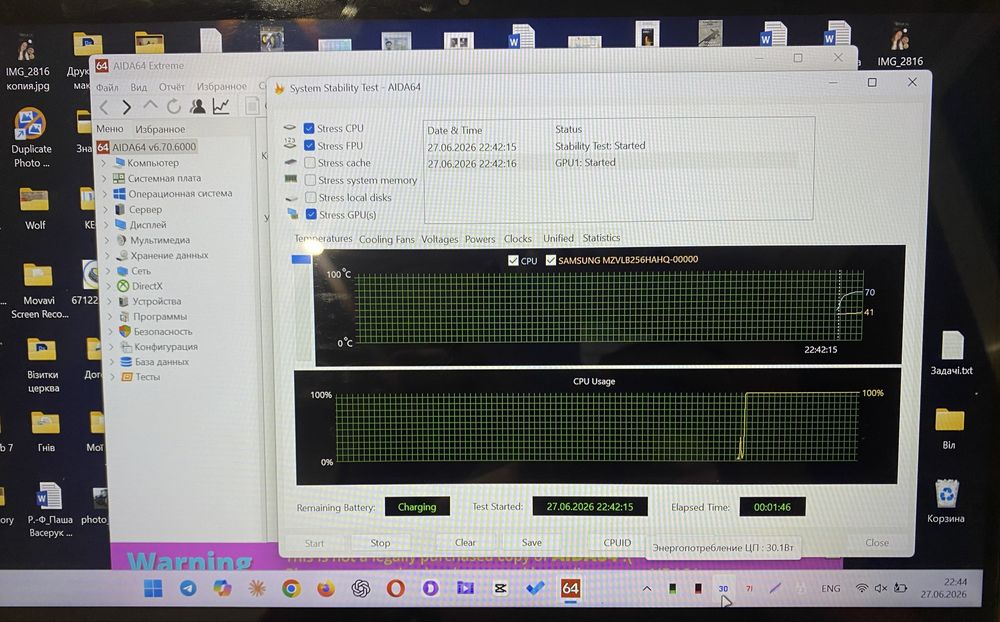Open the Отчет menu in AIDA64
The height and width of the screenshot is (622, 1000).
(172, 87)
